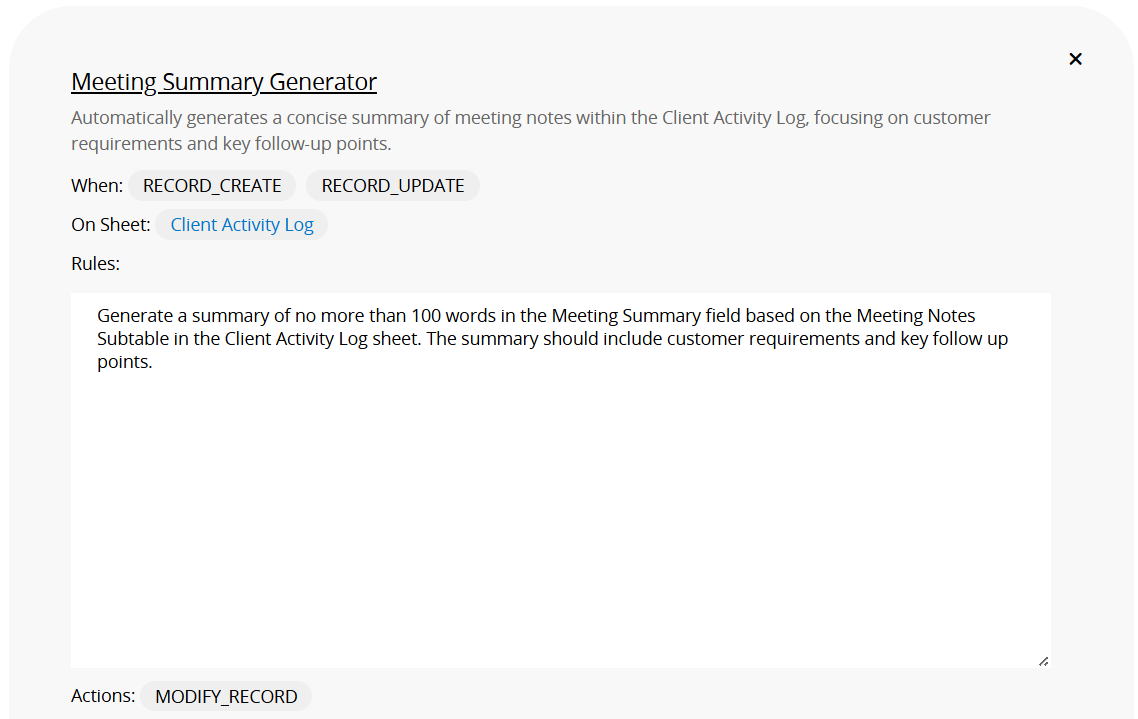This screenshot has height=719, width=1138.
Task: Close the Meeting Summary Generator dialog
Action: click(x=1075, y=59)
